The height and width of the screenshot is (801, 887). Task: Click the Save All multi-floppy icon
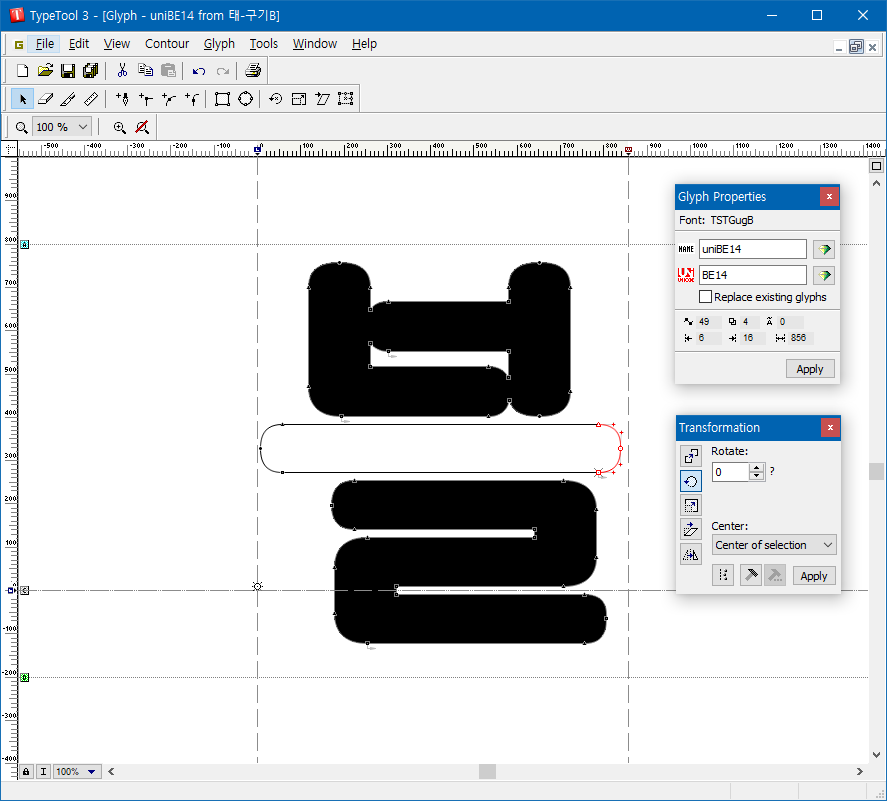(91, 71)
